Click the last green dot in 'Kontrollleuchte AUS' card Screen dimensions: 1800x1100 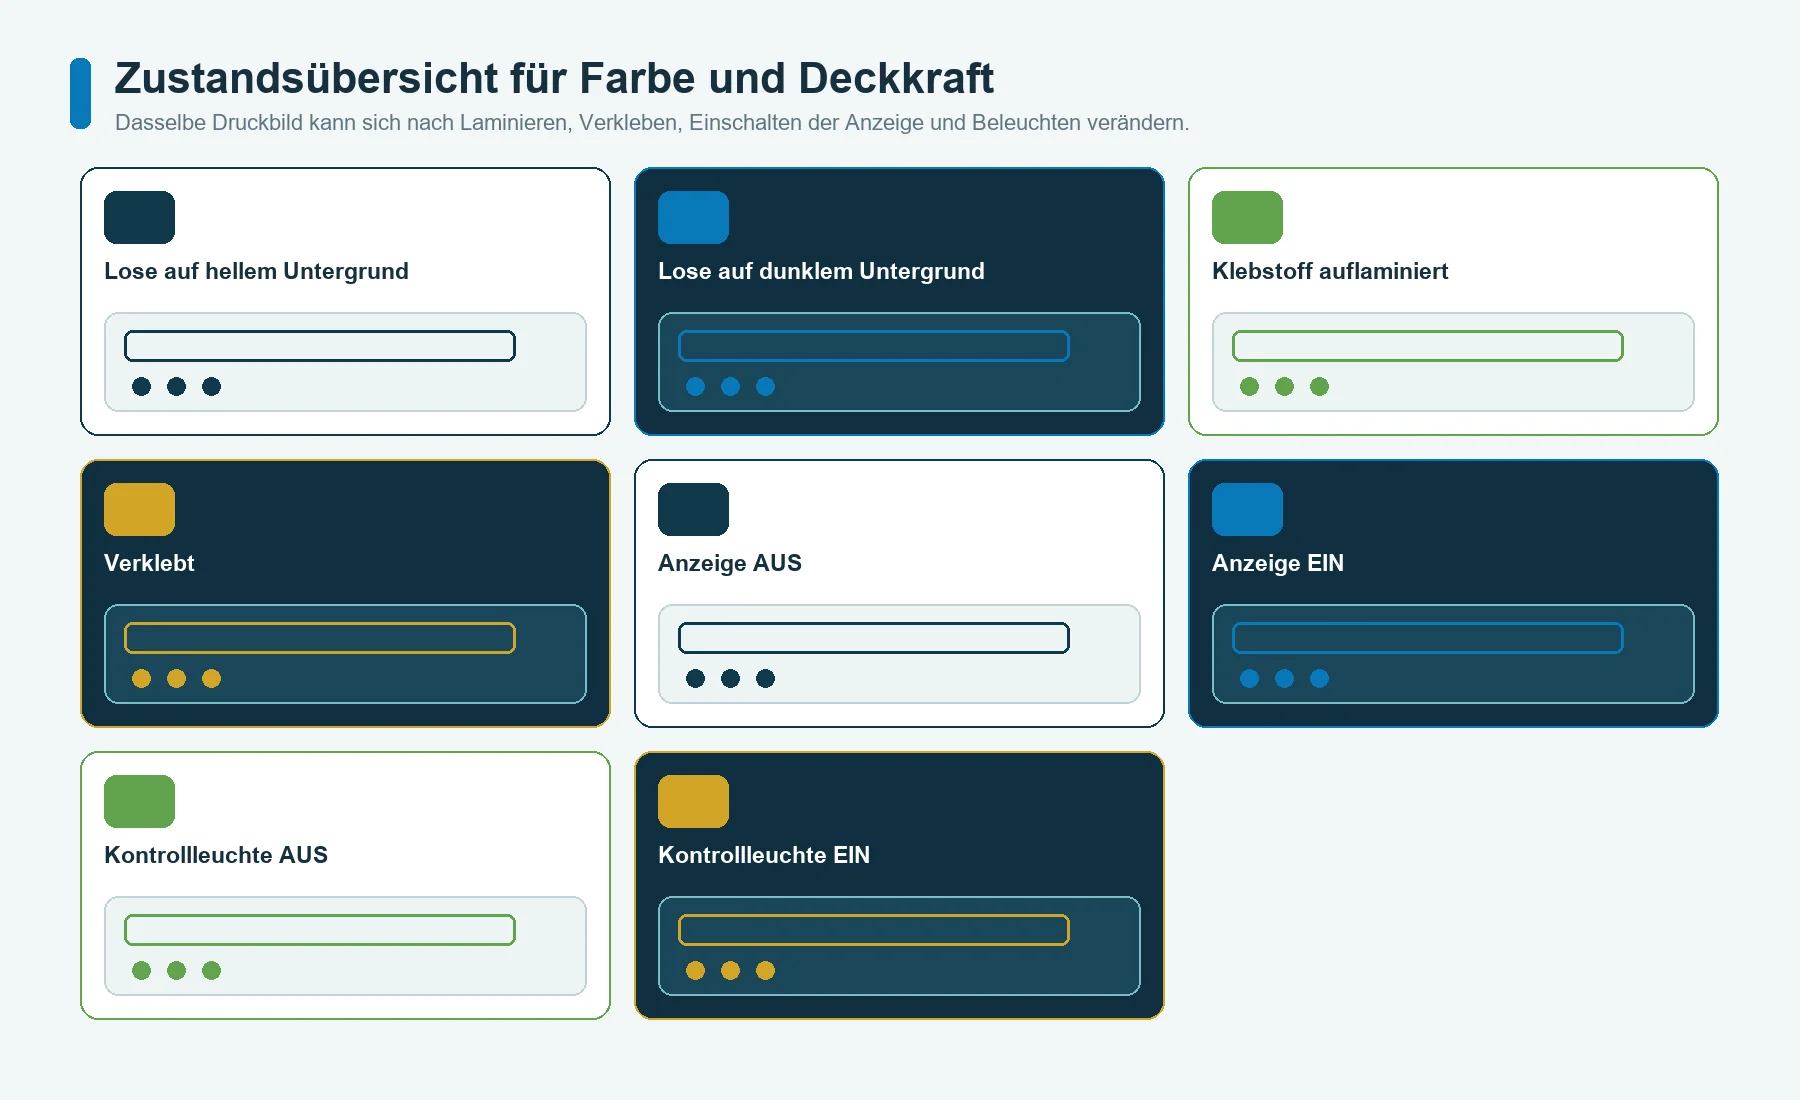pyautogui.click(x=211, y=970)
